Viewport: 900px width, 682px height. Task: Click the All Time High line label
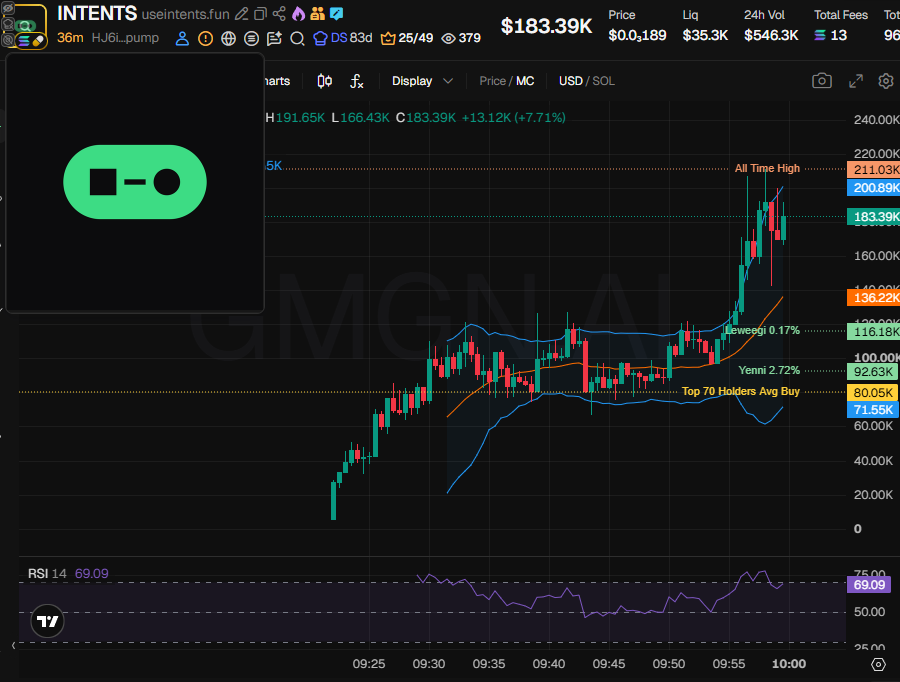(767, 168)
